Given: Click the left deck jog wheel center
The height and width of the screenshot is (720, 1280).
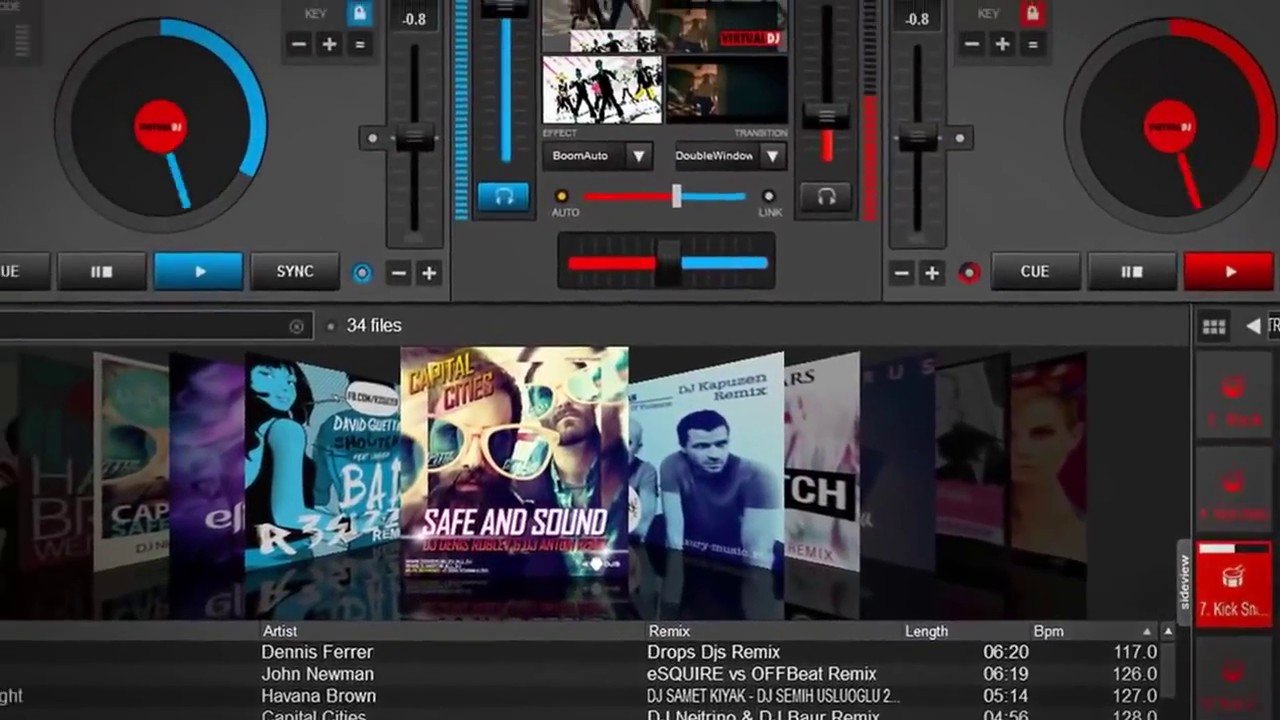Looking at the screenshot, I should coord(161,126).
